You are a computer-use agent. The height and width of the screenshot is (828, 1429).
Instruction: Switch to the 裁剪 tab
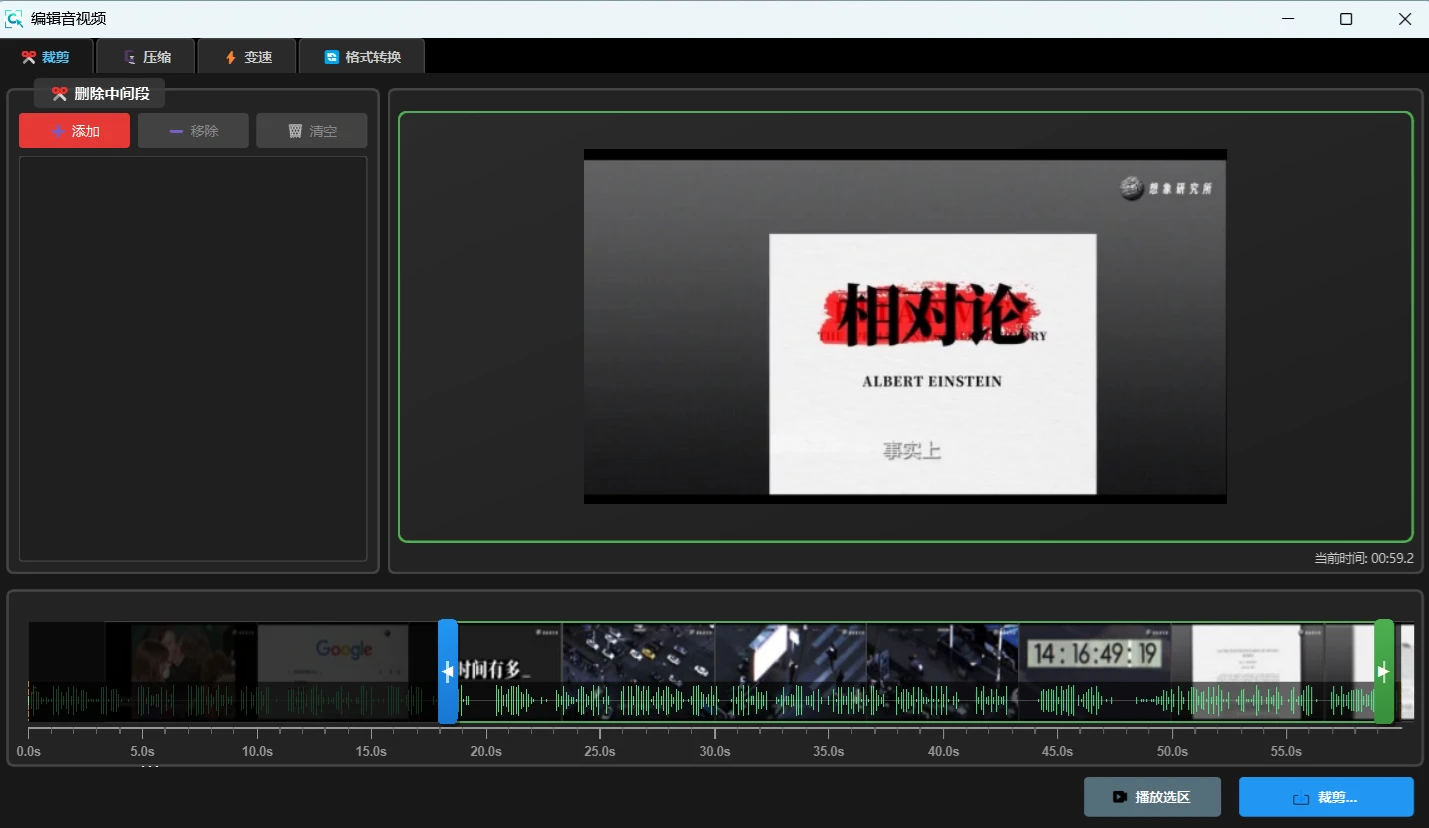coord(46,57)
